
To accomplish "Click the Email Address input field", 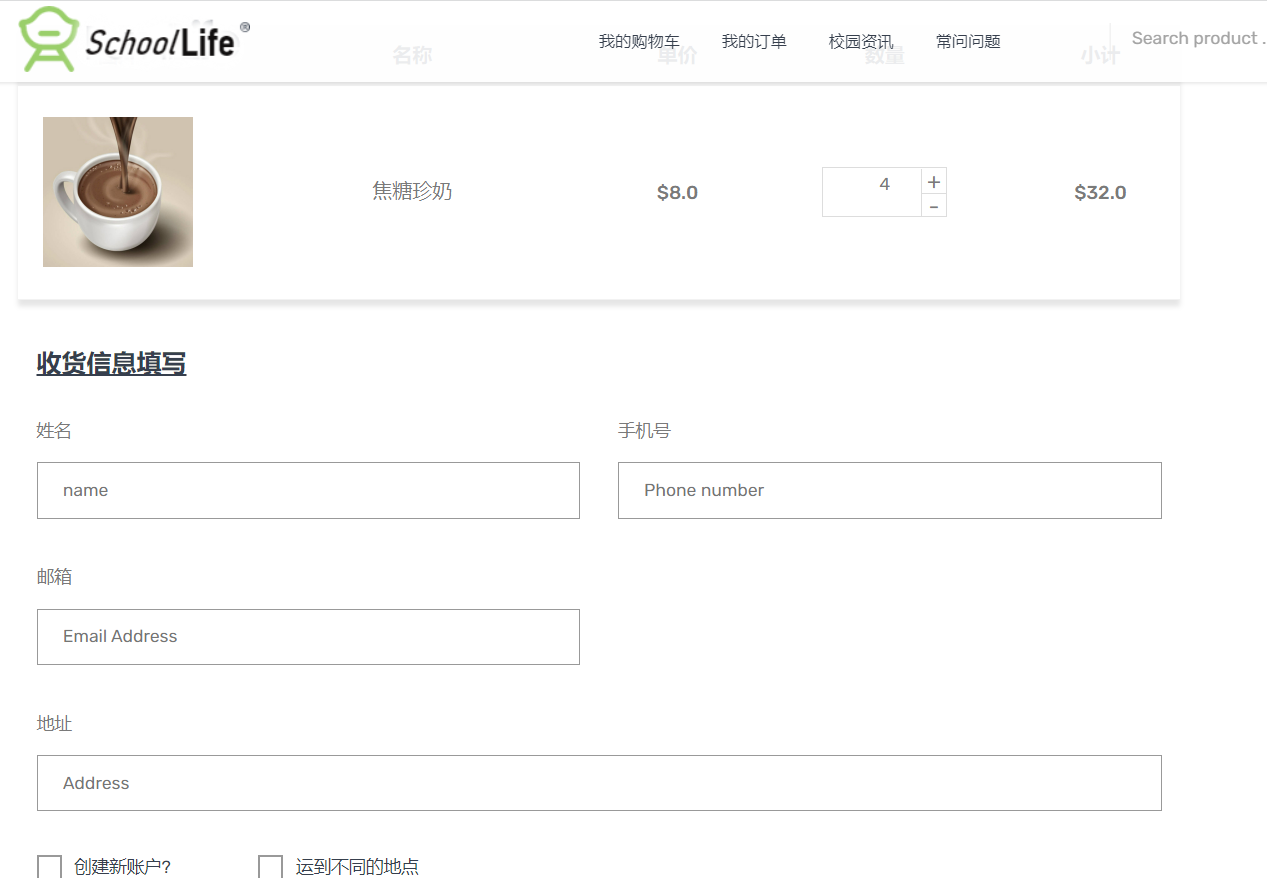I will (x=308, y=637).
